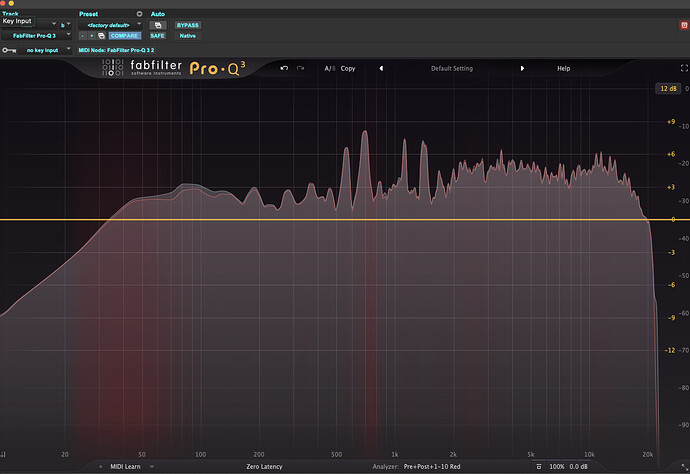
Task: Click the red target button at top right
Action: 684,25
